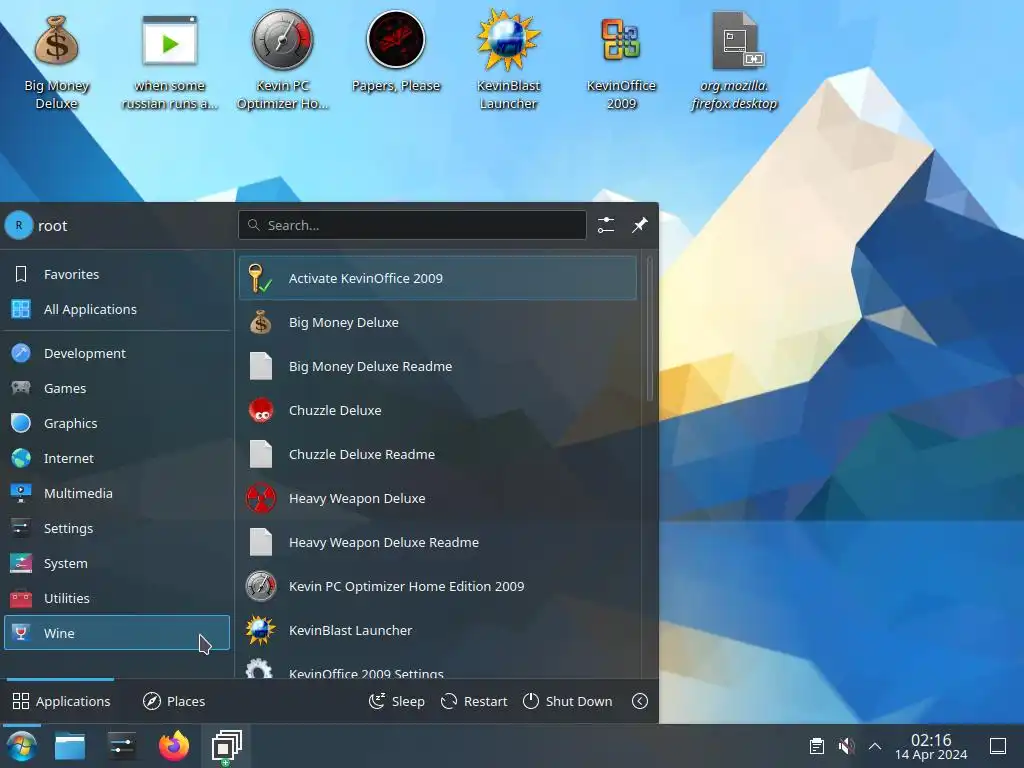Image resolution: width=1024 pixels, height=768 pixels.
Task: Launch KevinBlast Launcher from Wine list
Action: tap(438, 631)
